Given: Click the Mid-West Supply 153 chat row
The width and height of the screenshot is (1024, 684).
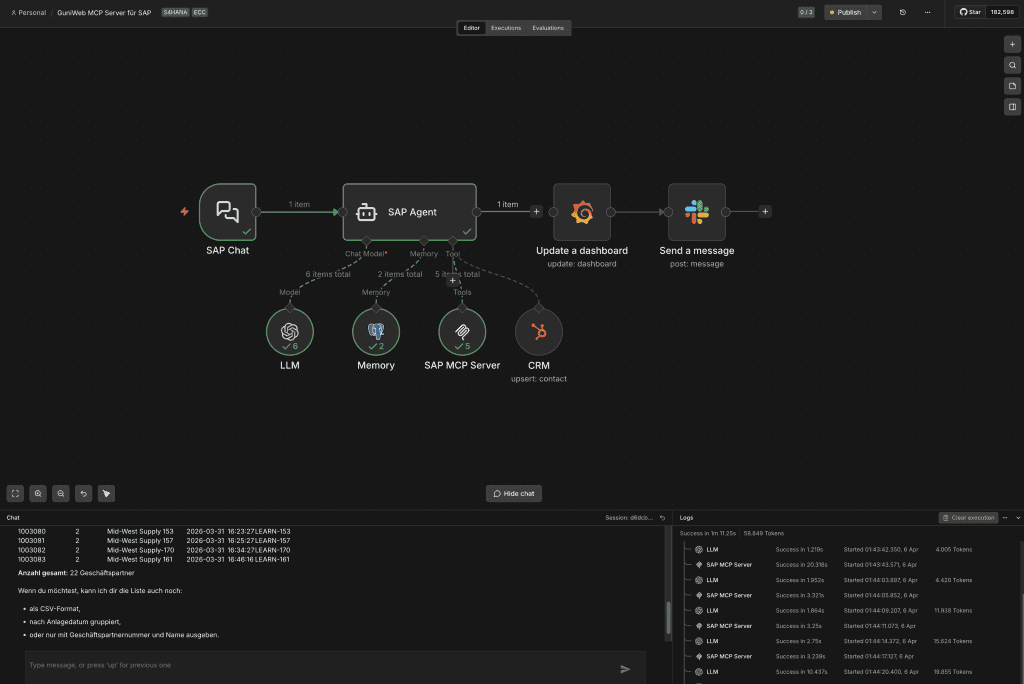Looking at the screenshot, I should pos(154,532).
